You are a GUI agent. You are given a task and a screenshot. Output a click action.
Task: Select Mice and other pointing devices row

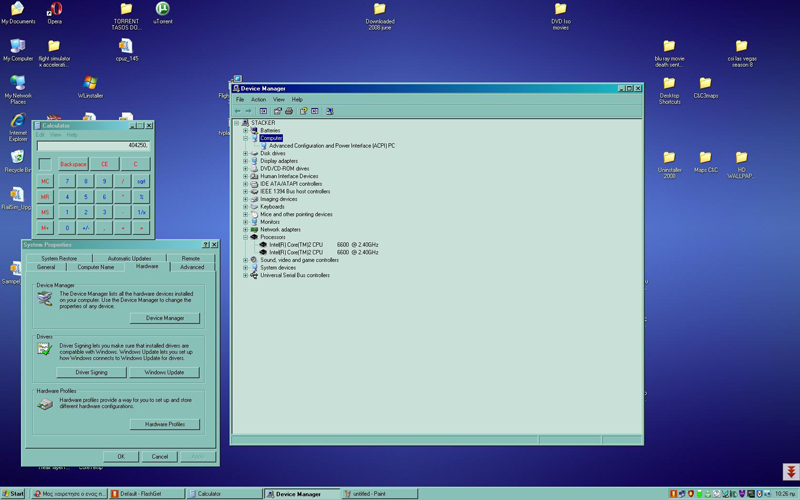pyautogui.click(x=296, y=215)
